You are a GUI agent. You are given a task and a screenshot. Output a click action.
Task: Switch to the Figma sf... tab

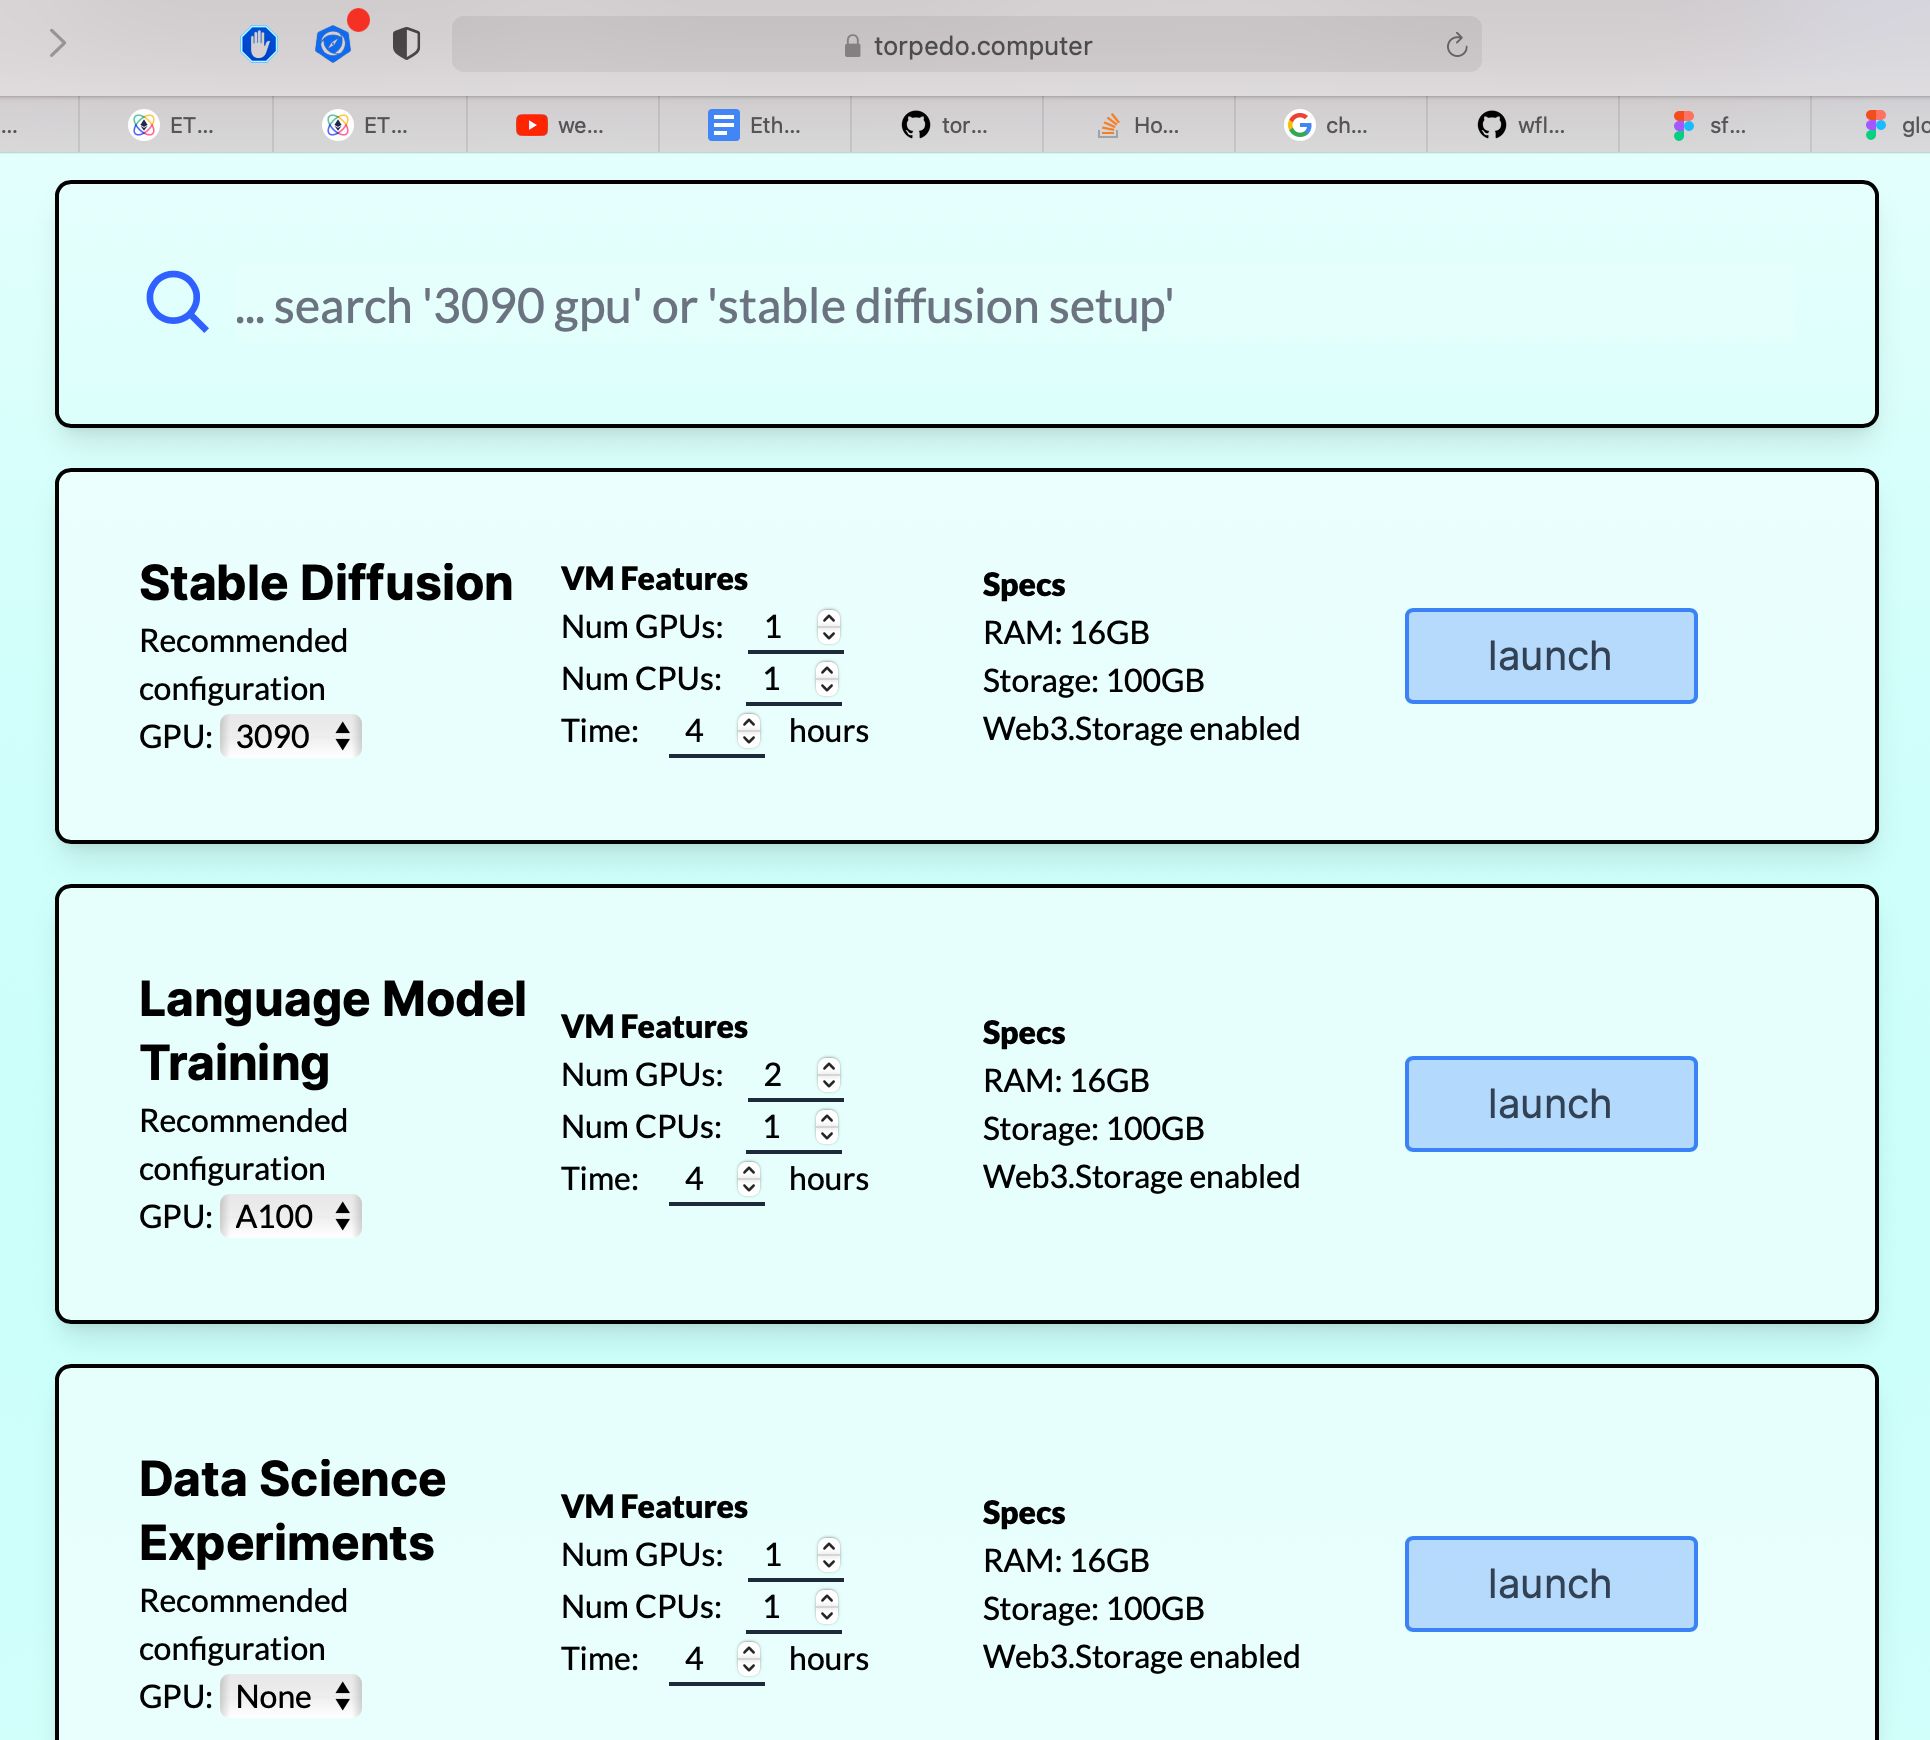click(1715, 125)
